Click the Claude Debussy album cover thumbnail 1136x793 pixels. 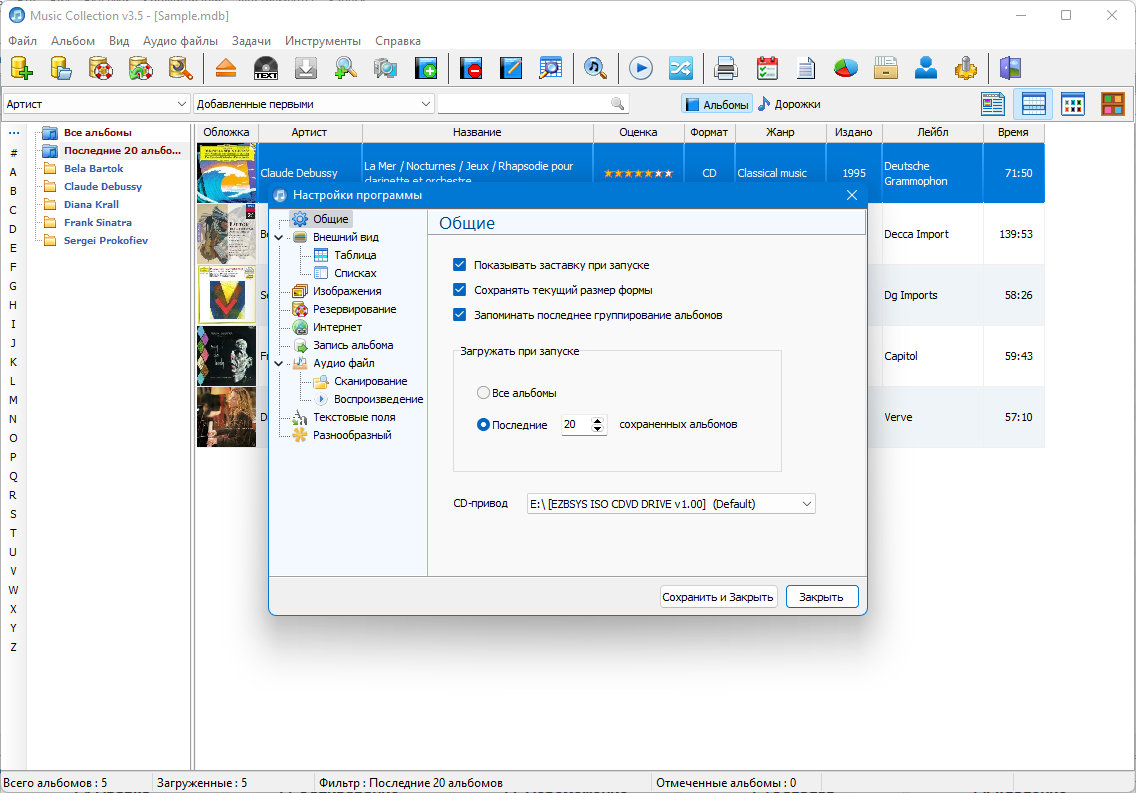(x=227, y=172)
